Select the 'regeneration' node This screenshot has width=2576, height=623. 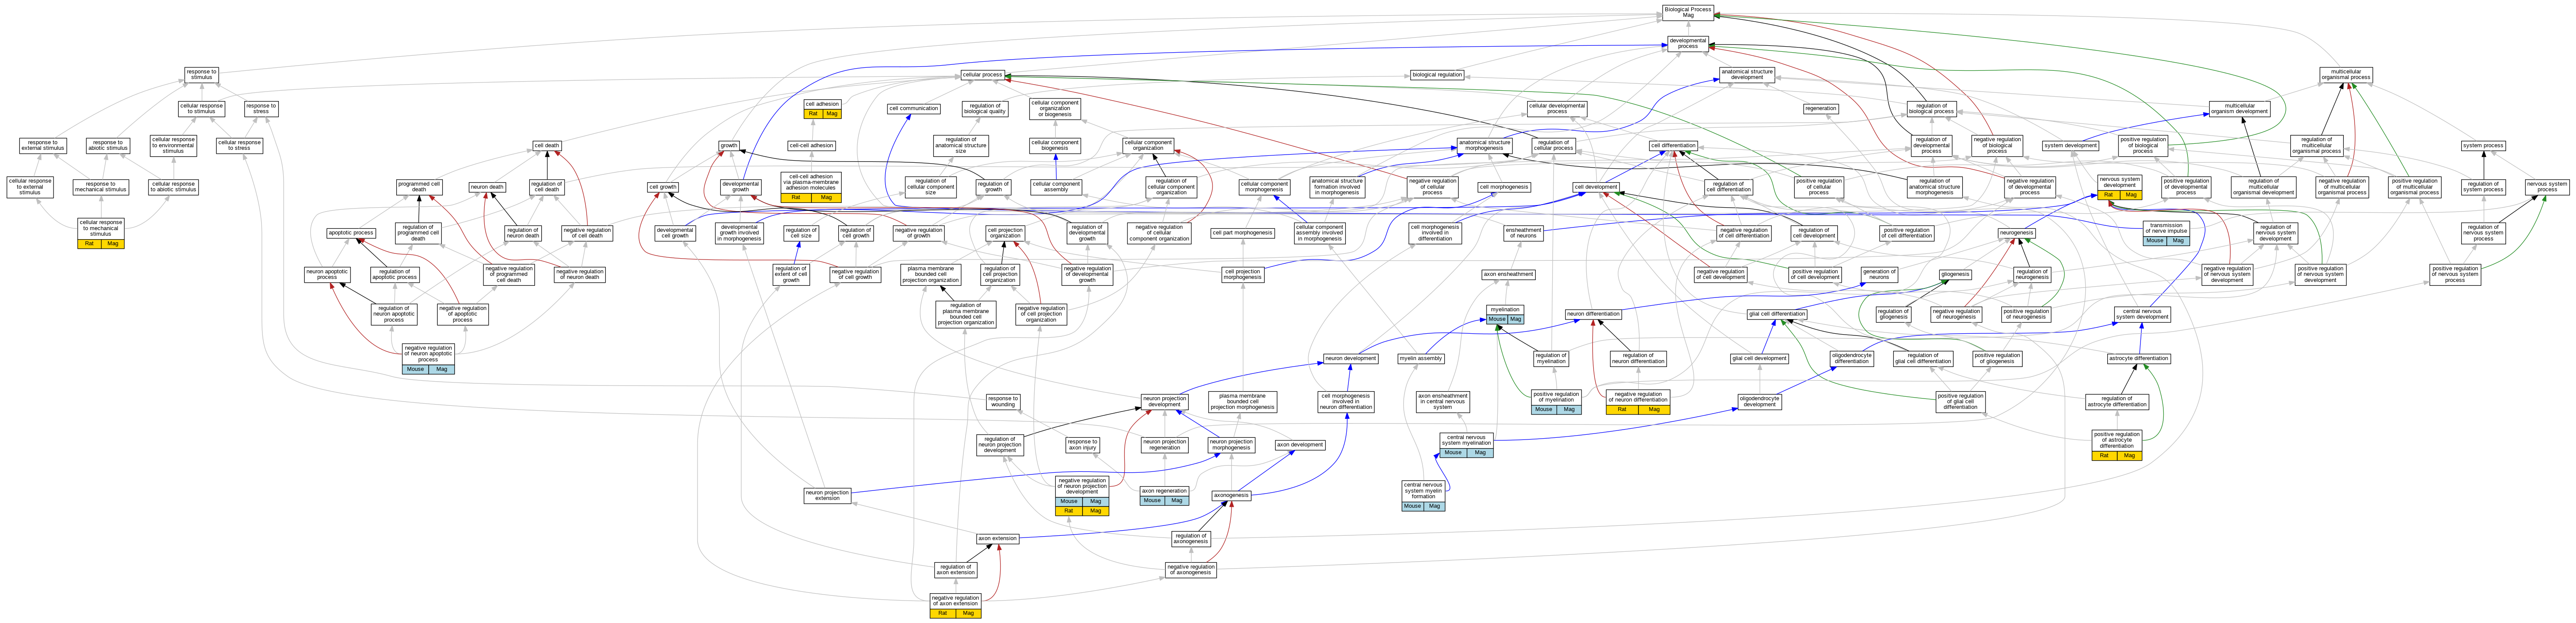[x=1821, y=108]
